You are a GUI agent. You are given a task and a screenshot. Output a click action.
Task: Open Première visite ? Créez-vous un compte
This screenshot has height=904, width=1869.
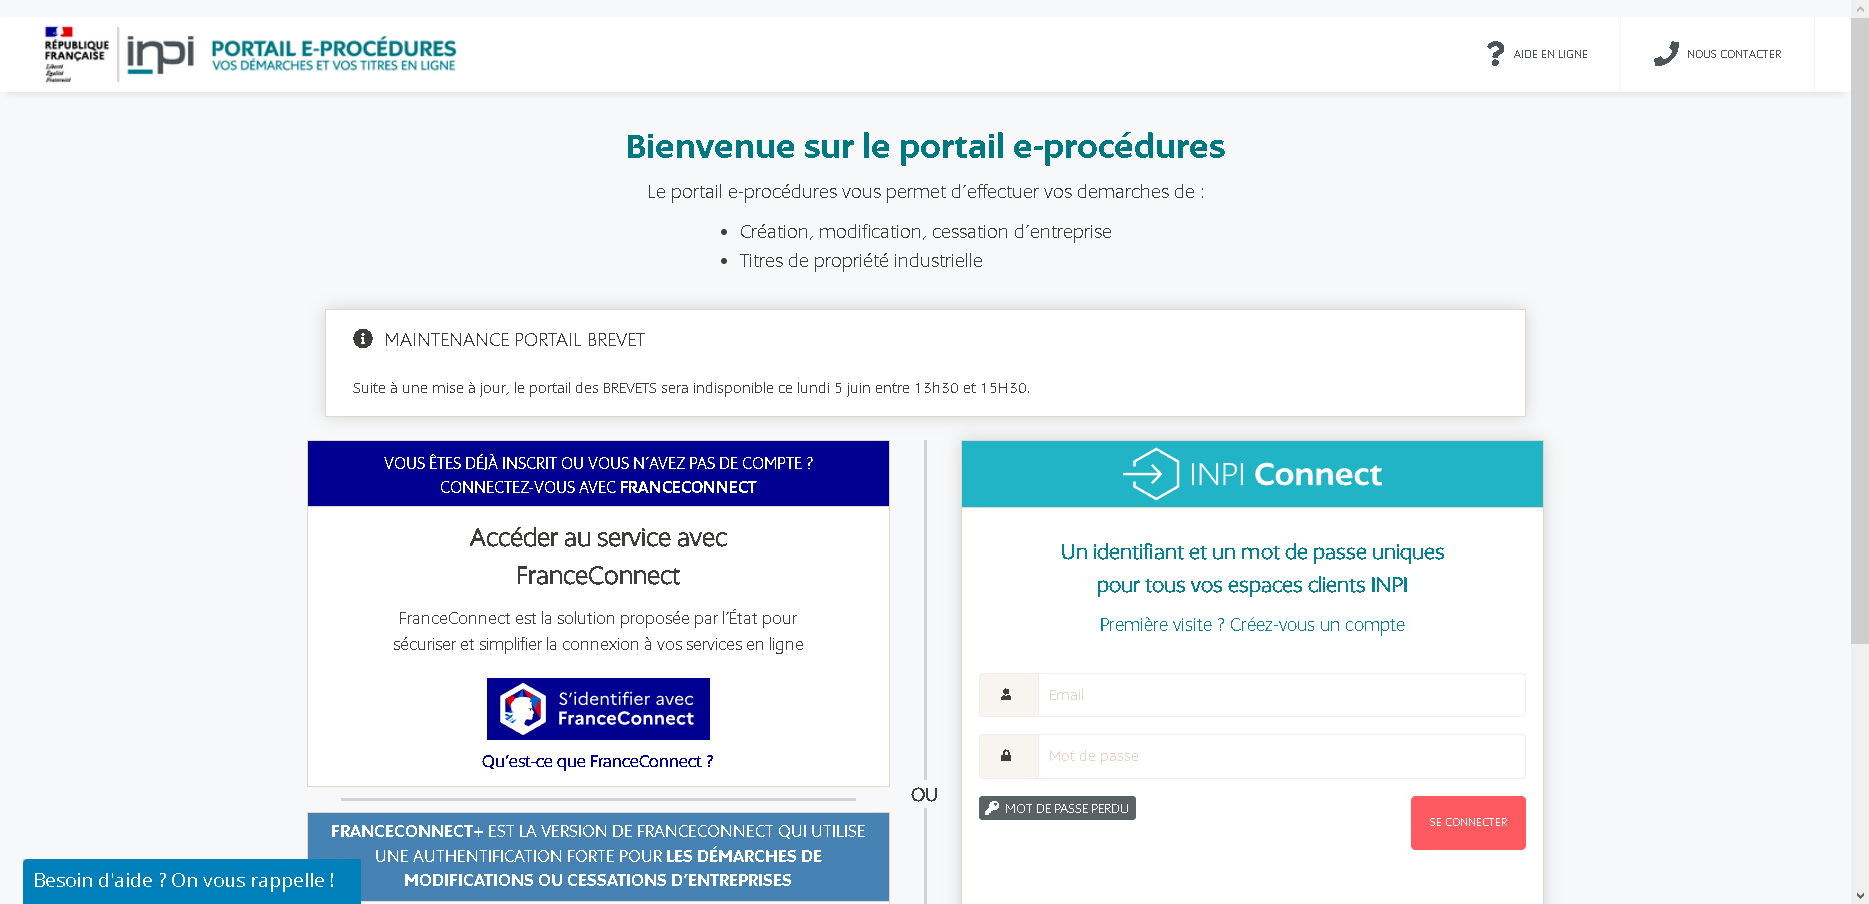coord(1252,625)
